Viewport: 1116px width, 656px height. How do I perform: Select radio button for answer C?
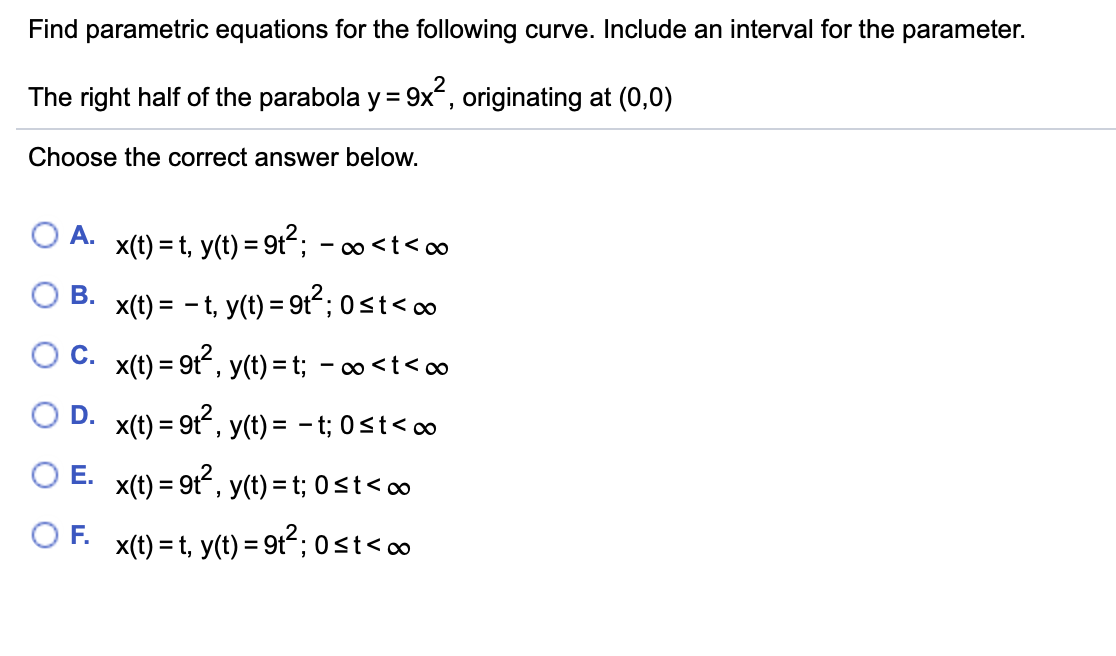(x=45, y=354)
